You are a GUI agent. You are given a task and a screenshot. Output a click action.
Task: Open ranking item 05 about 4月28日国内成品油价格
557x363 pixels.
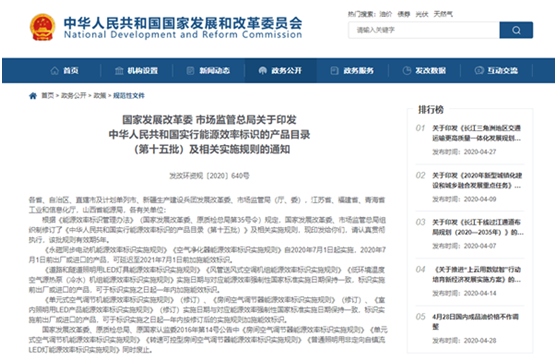click(475, 321)
